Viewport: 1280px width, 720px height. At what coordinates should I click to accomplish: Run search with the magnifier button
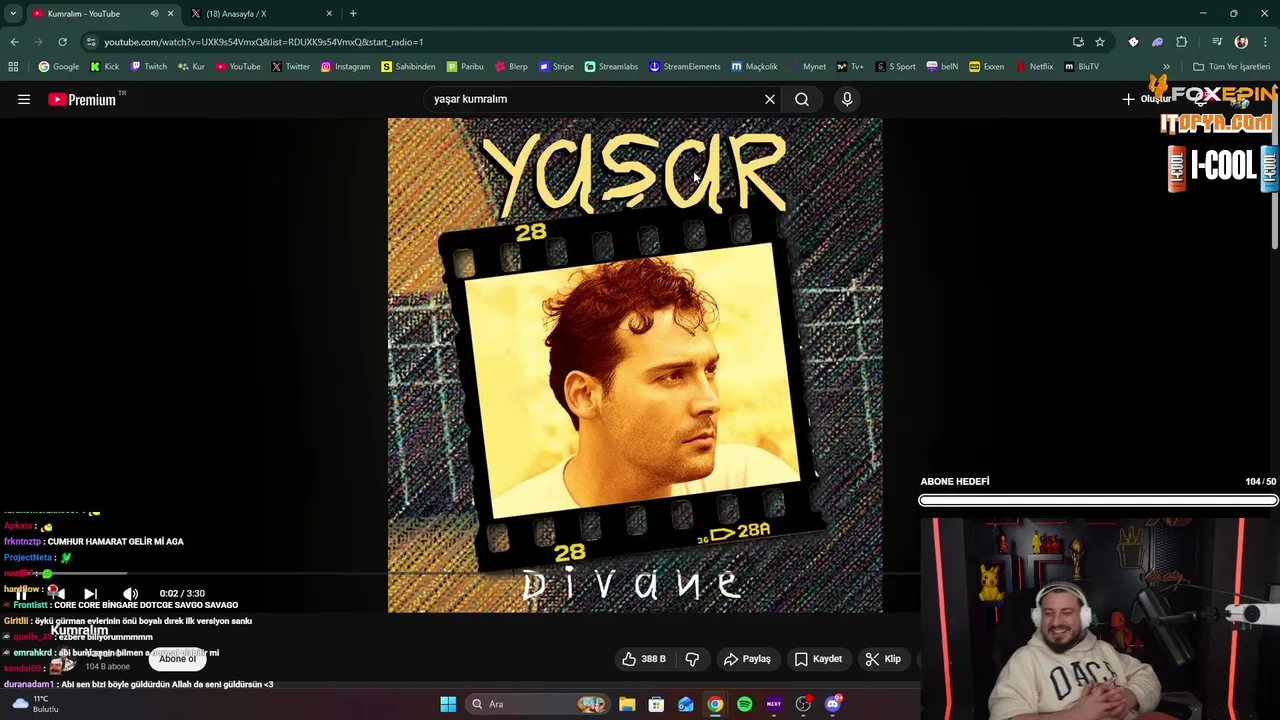click(x=802, y=99)
